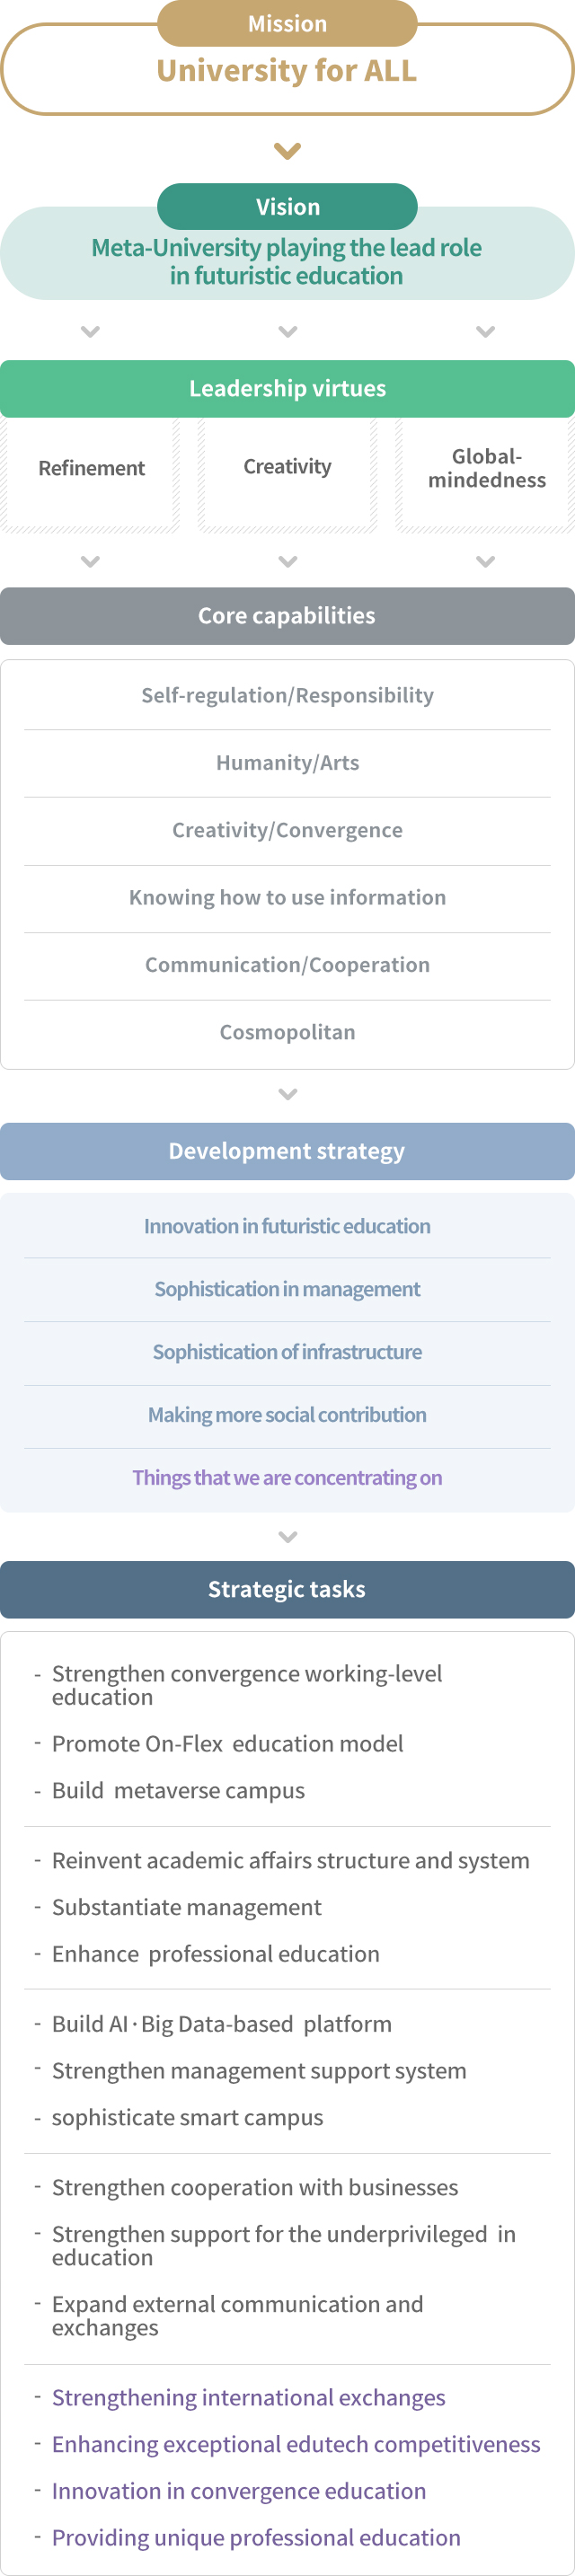
Task: Click the Cosmopolitan capability row
Action: [x=287, y=1033]
